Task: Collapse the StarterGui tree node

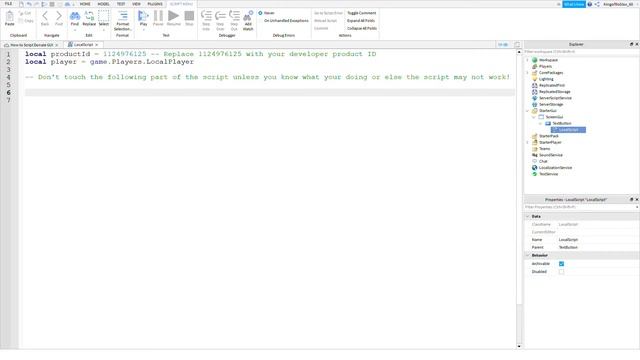Action: (x=527, y=111)
